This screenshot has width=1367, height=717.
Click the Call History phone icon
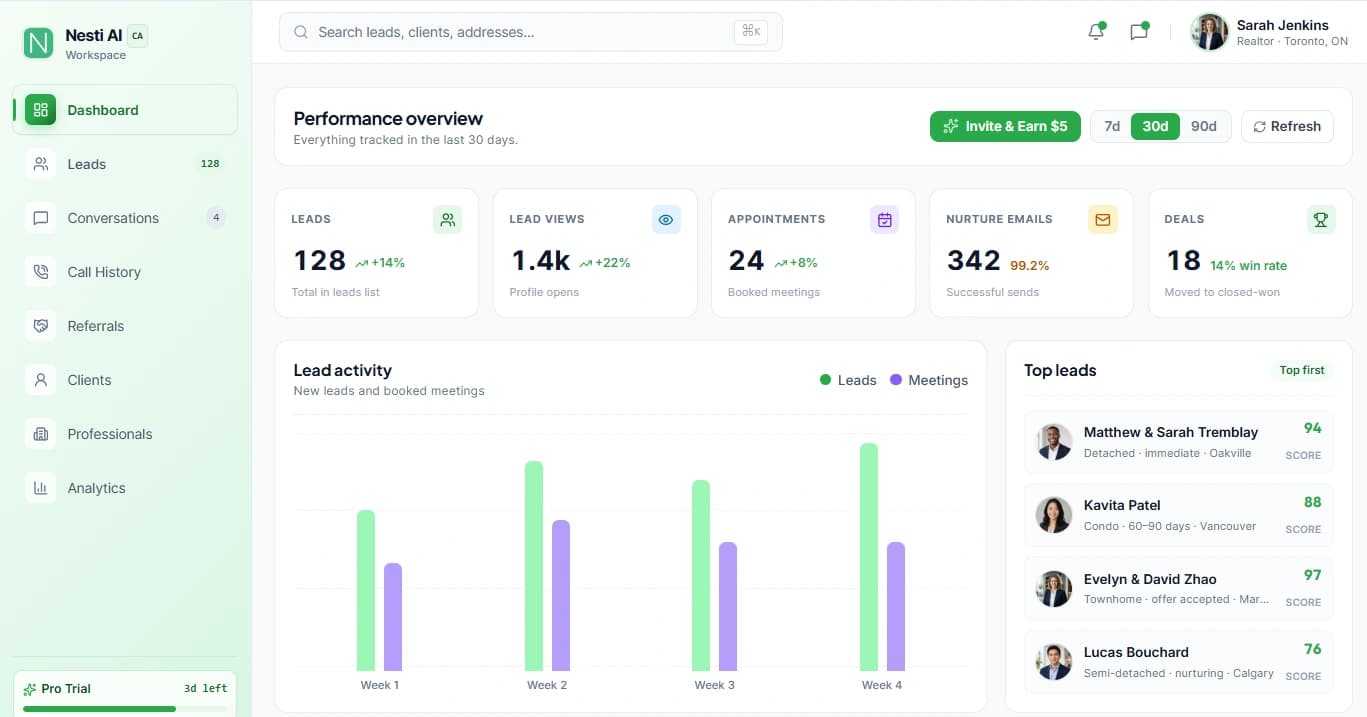(x=41, y=272)
